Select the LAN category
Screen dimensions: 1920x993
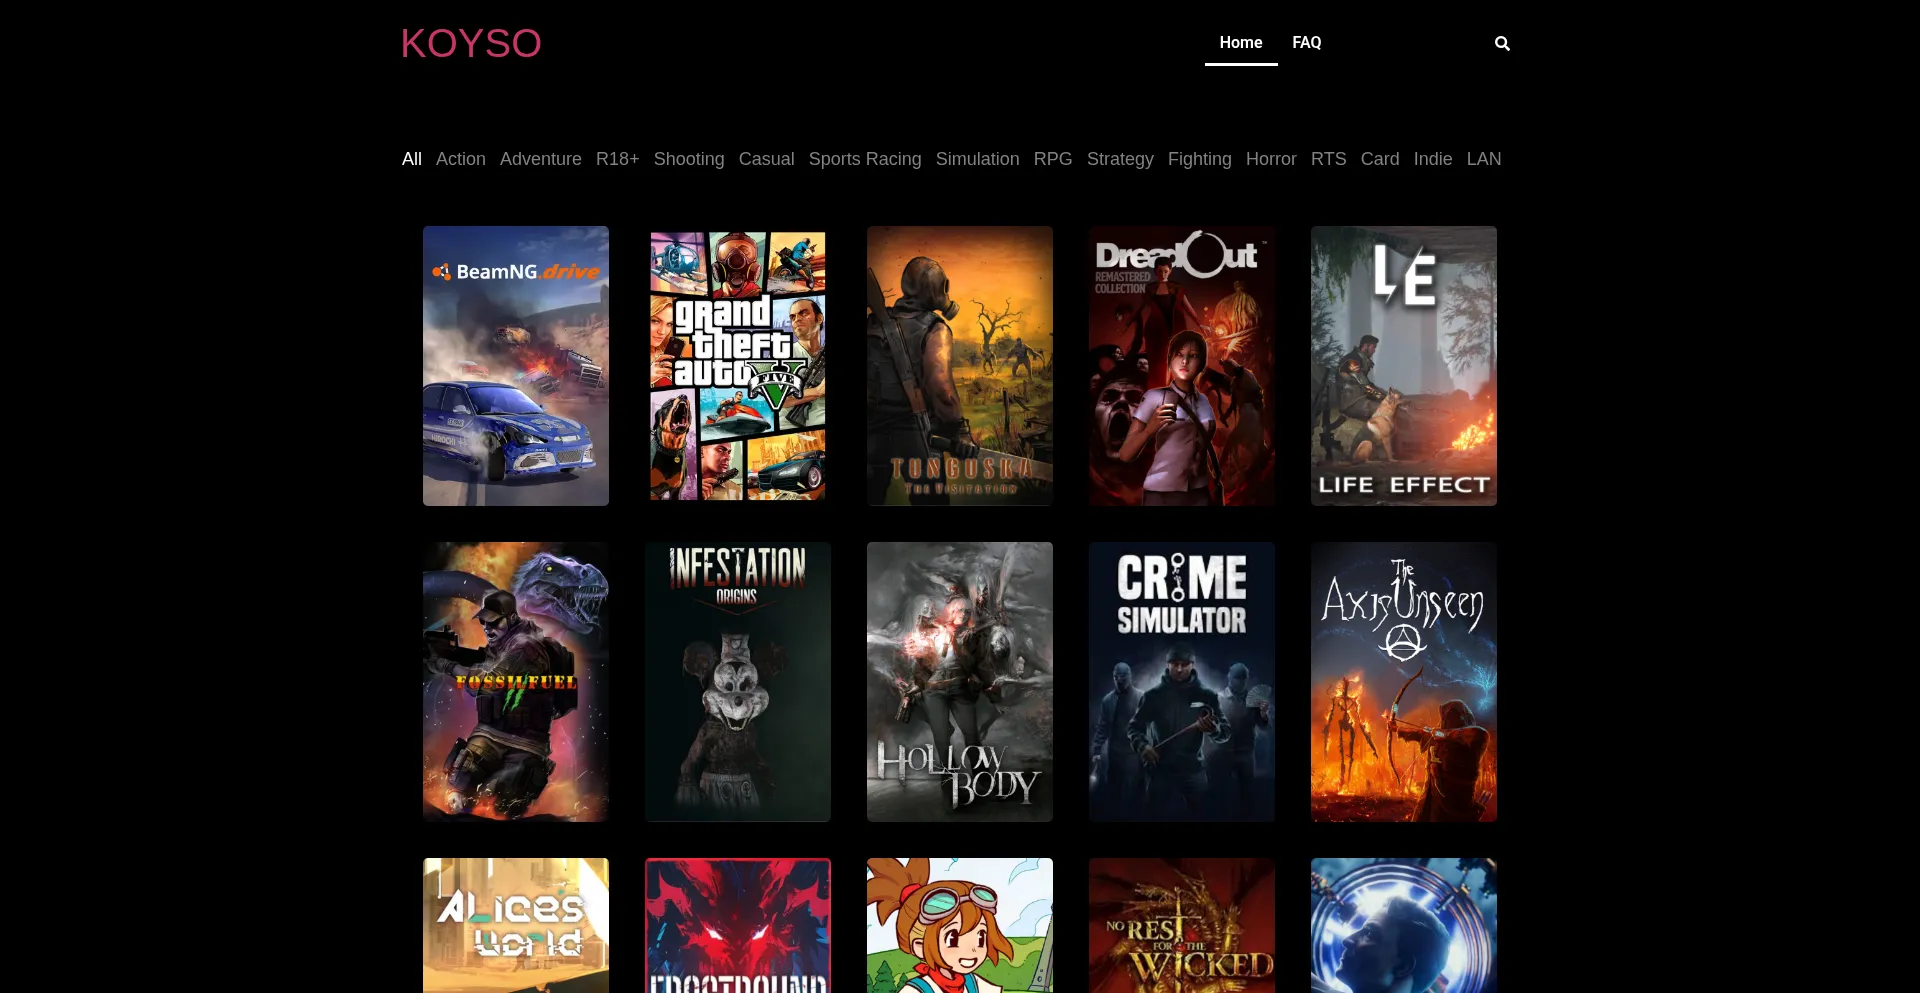[x=1484, y=159]
